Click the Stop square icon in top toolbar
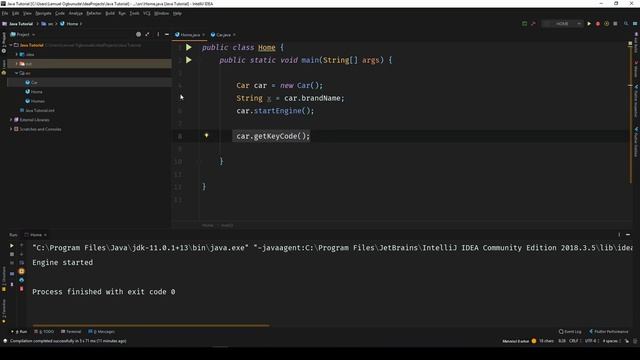640x360 pixels. [616, 24]
